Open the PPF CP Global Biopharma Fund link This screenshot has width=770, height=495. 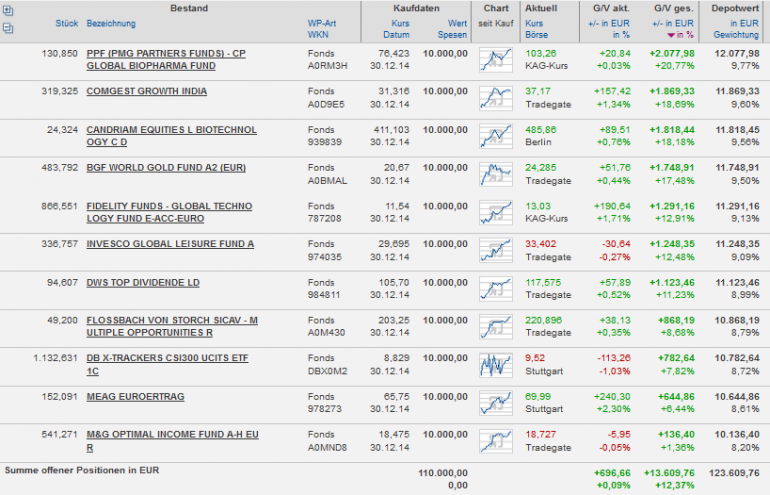tap(166, 59)
